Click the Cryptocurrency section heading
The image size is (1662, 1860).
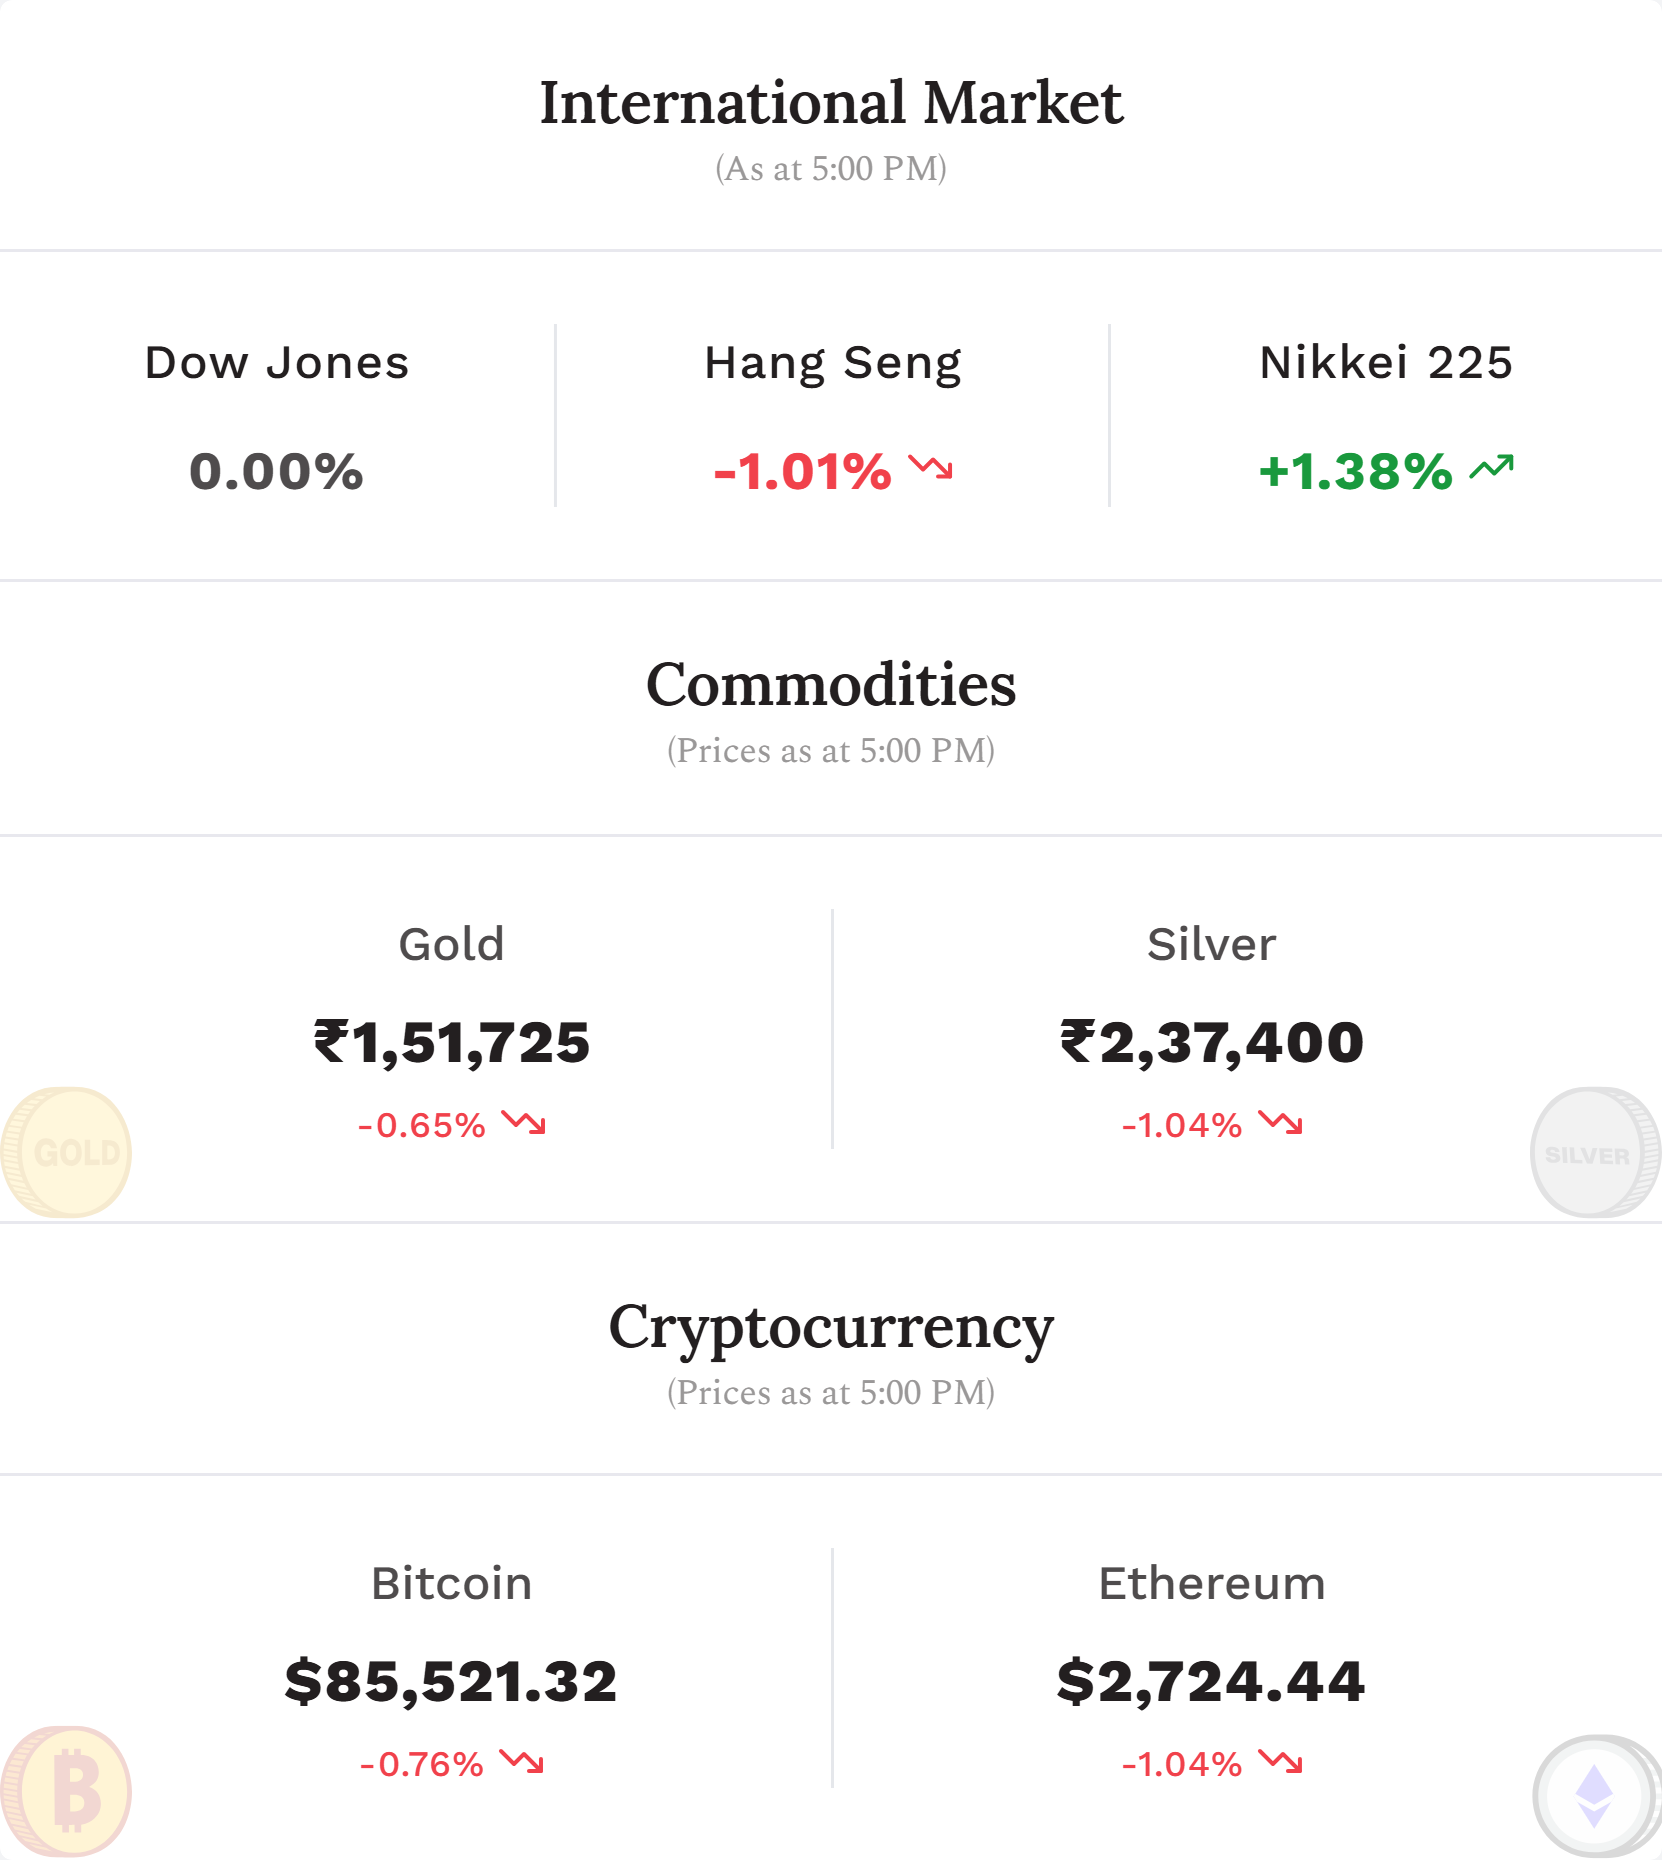[831, 1330]
